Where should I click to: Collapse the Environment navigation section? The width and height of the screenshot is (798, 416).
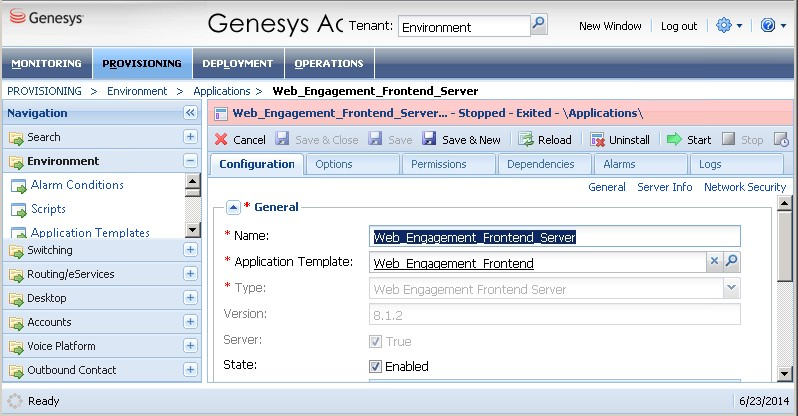(x=190, y=160)
